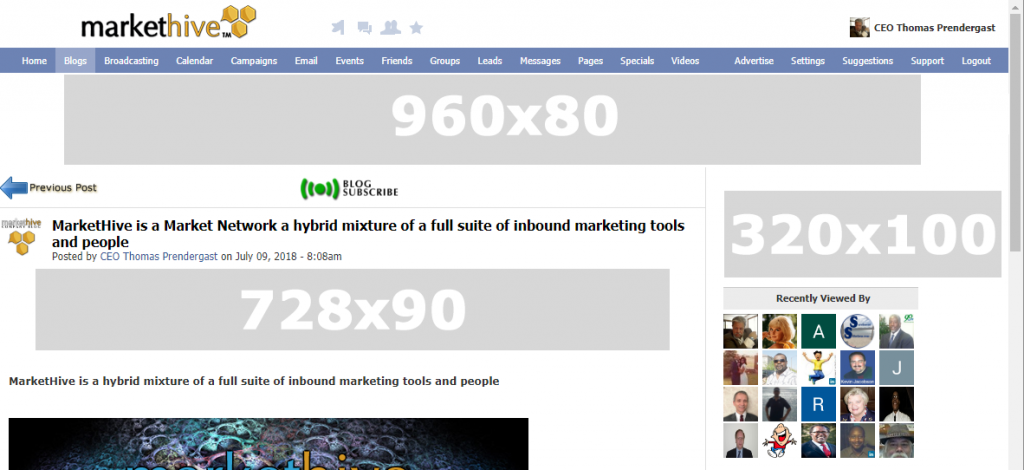
Task: Open the blonde woman avatar in Recently Viewed
Action: (779, 332)
